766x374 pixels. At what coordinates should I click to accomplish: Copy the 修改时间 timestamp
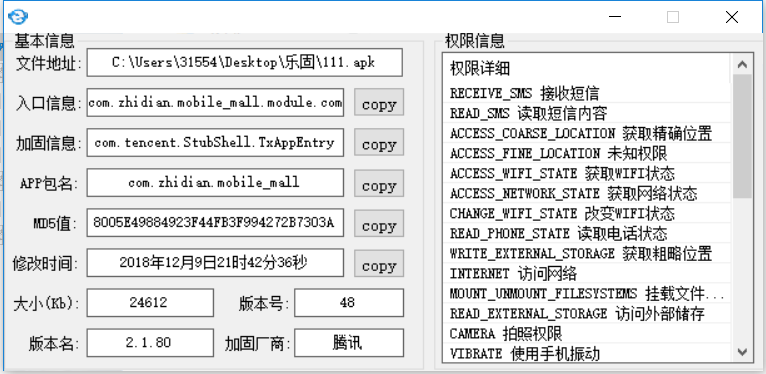(x=379, y=264)
